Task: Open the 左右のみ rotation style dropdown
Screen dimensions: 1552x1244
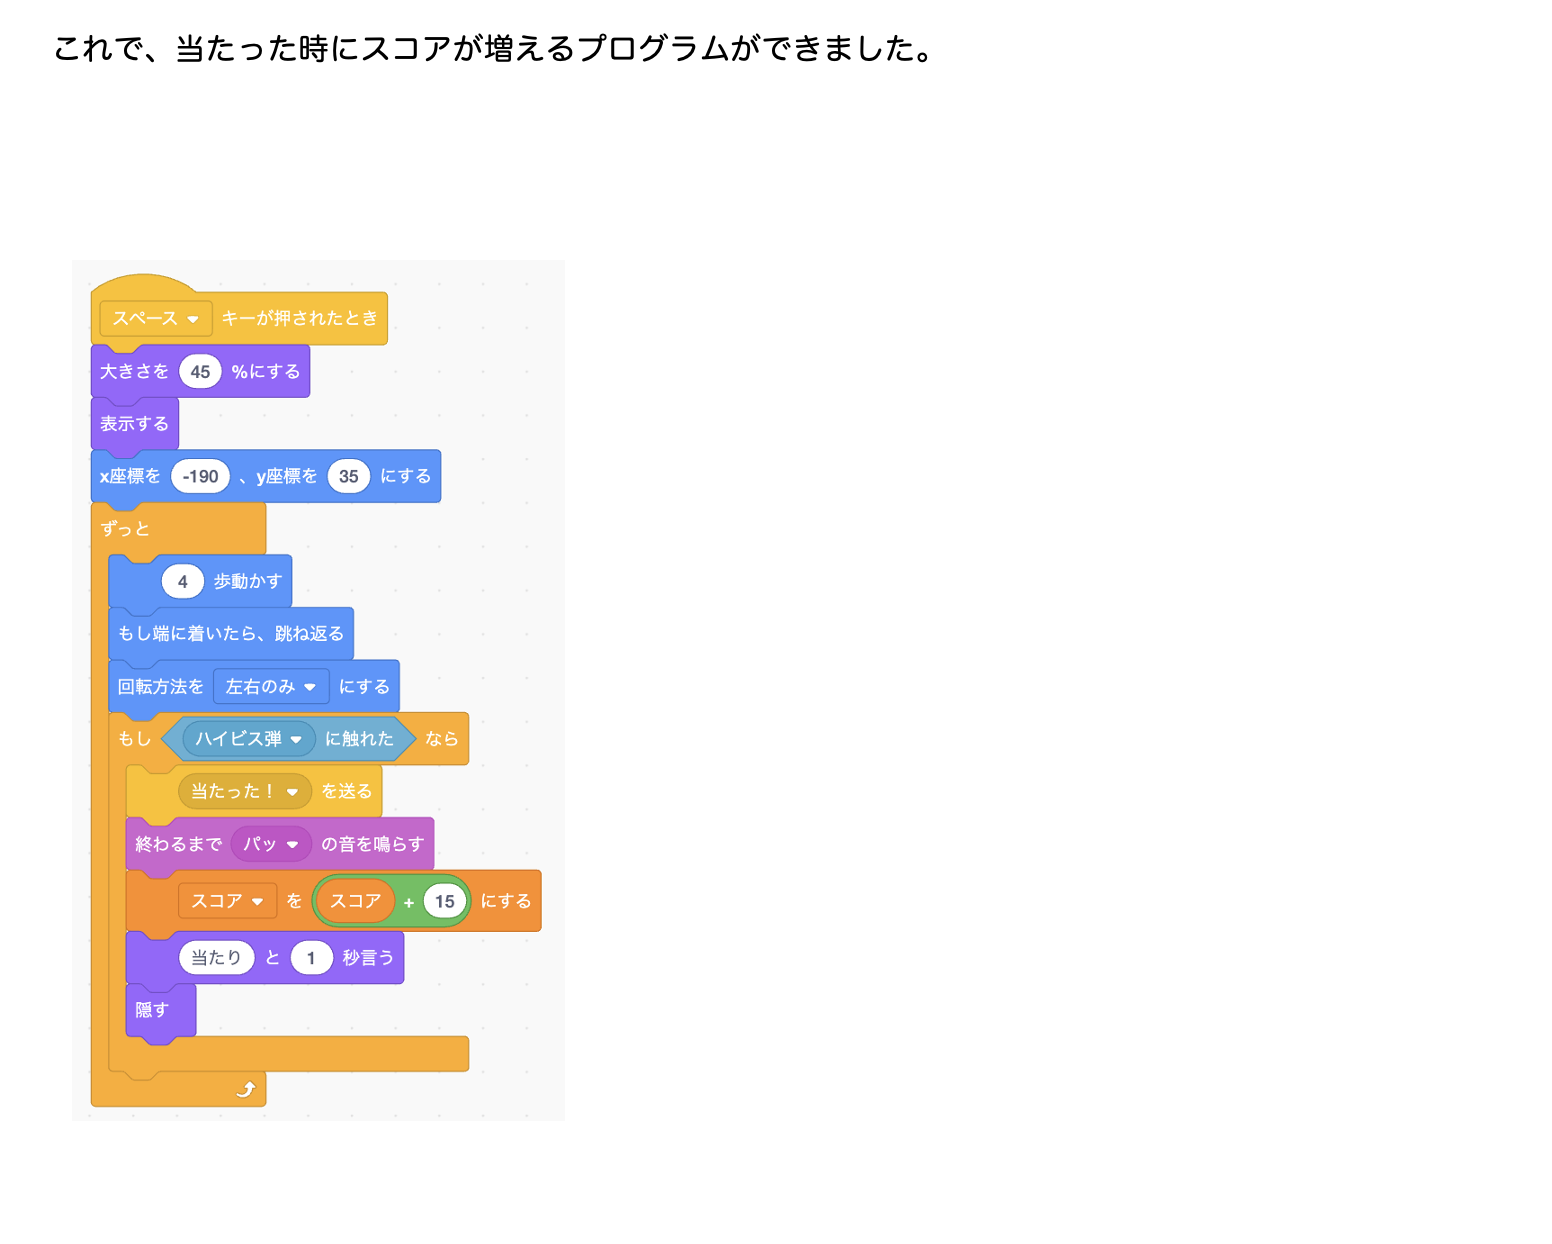Action: pyautogui.click(x=270, y=687)
